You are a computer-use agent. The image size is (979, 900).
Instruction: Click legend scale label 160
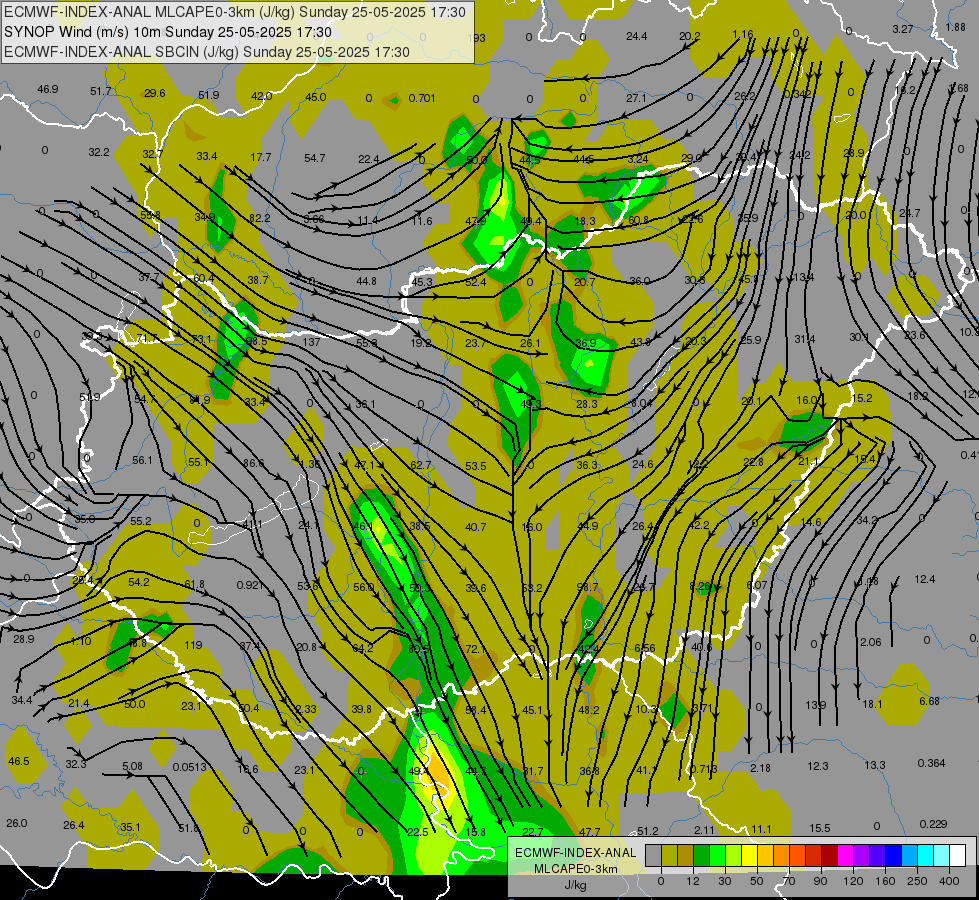pyautogui.click(x=885, y=881)
